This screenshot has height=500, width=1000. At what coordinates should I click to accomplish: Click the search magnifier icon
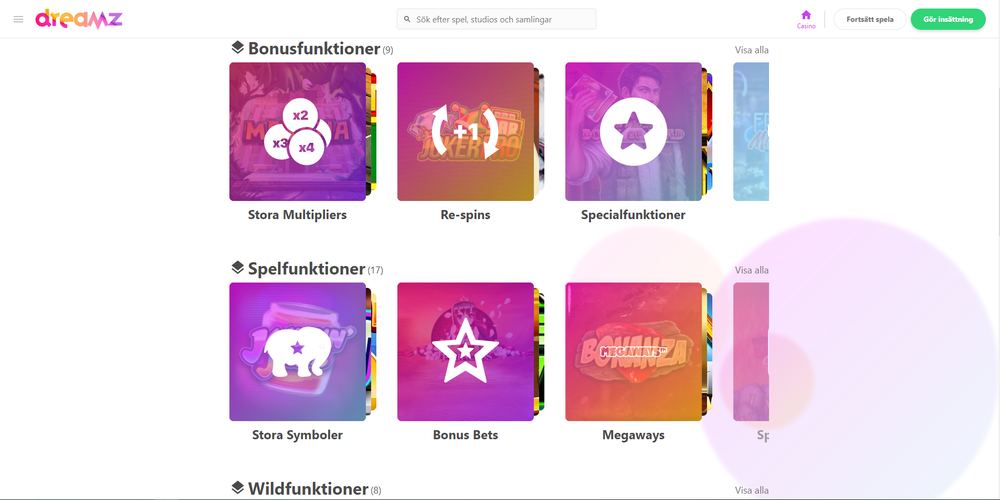[408, 19]
